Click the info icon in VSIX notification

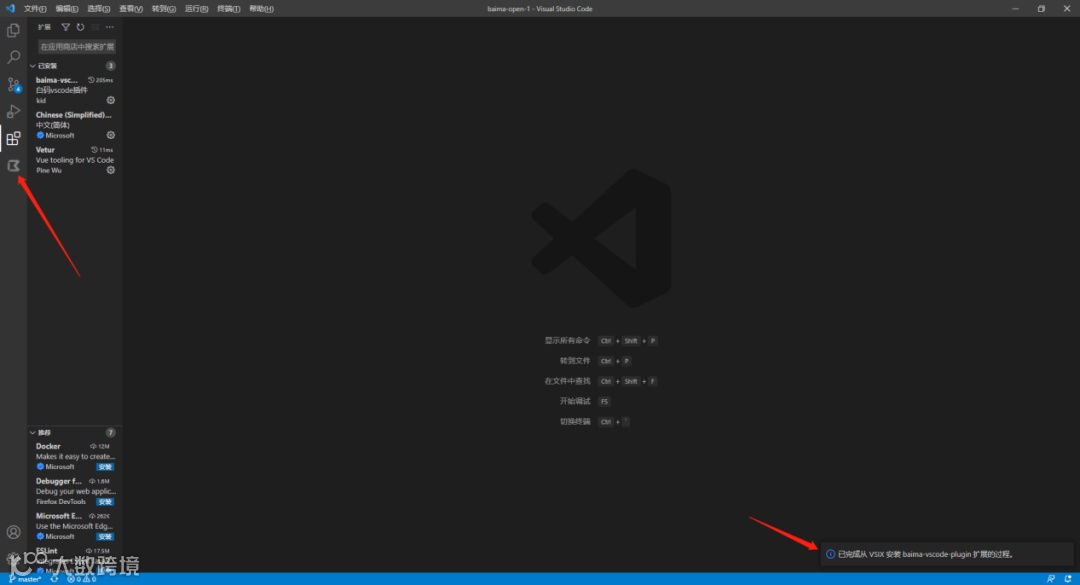pos(830,554)
